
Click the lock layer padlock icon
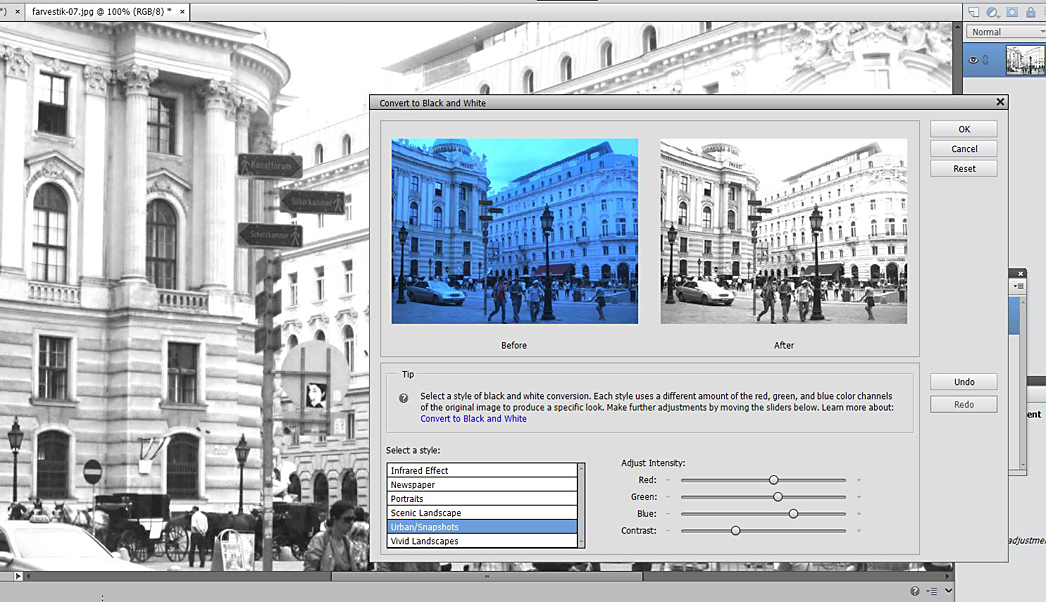(x=1032, y=12)
